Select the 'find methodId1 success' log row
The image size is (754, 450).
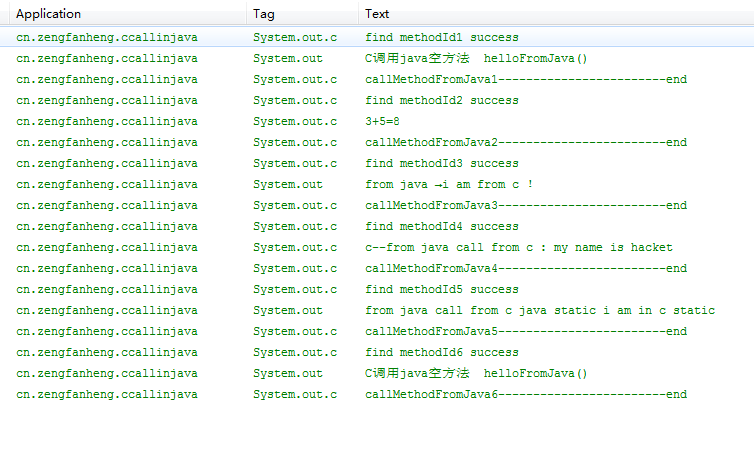[x=377, y=37]
